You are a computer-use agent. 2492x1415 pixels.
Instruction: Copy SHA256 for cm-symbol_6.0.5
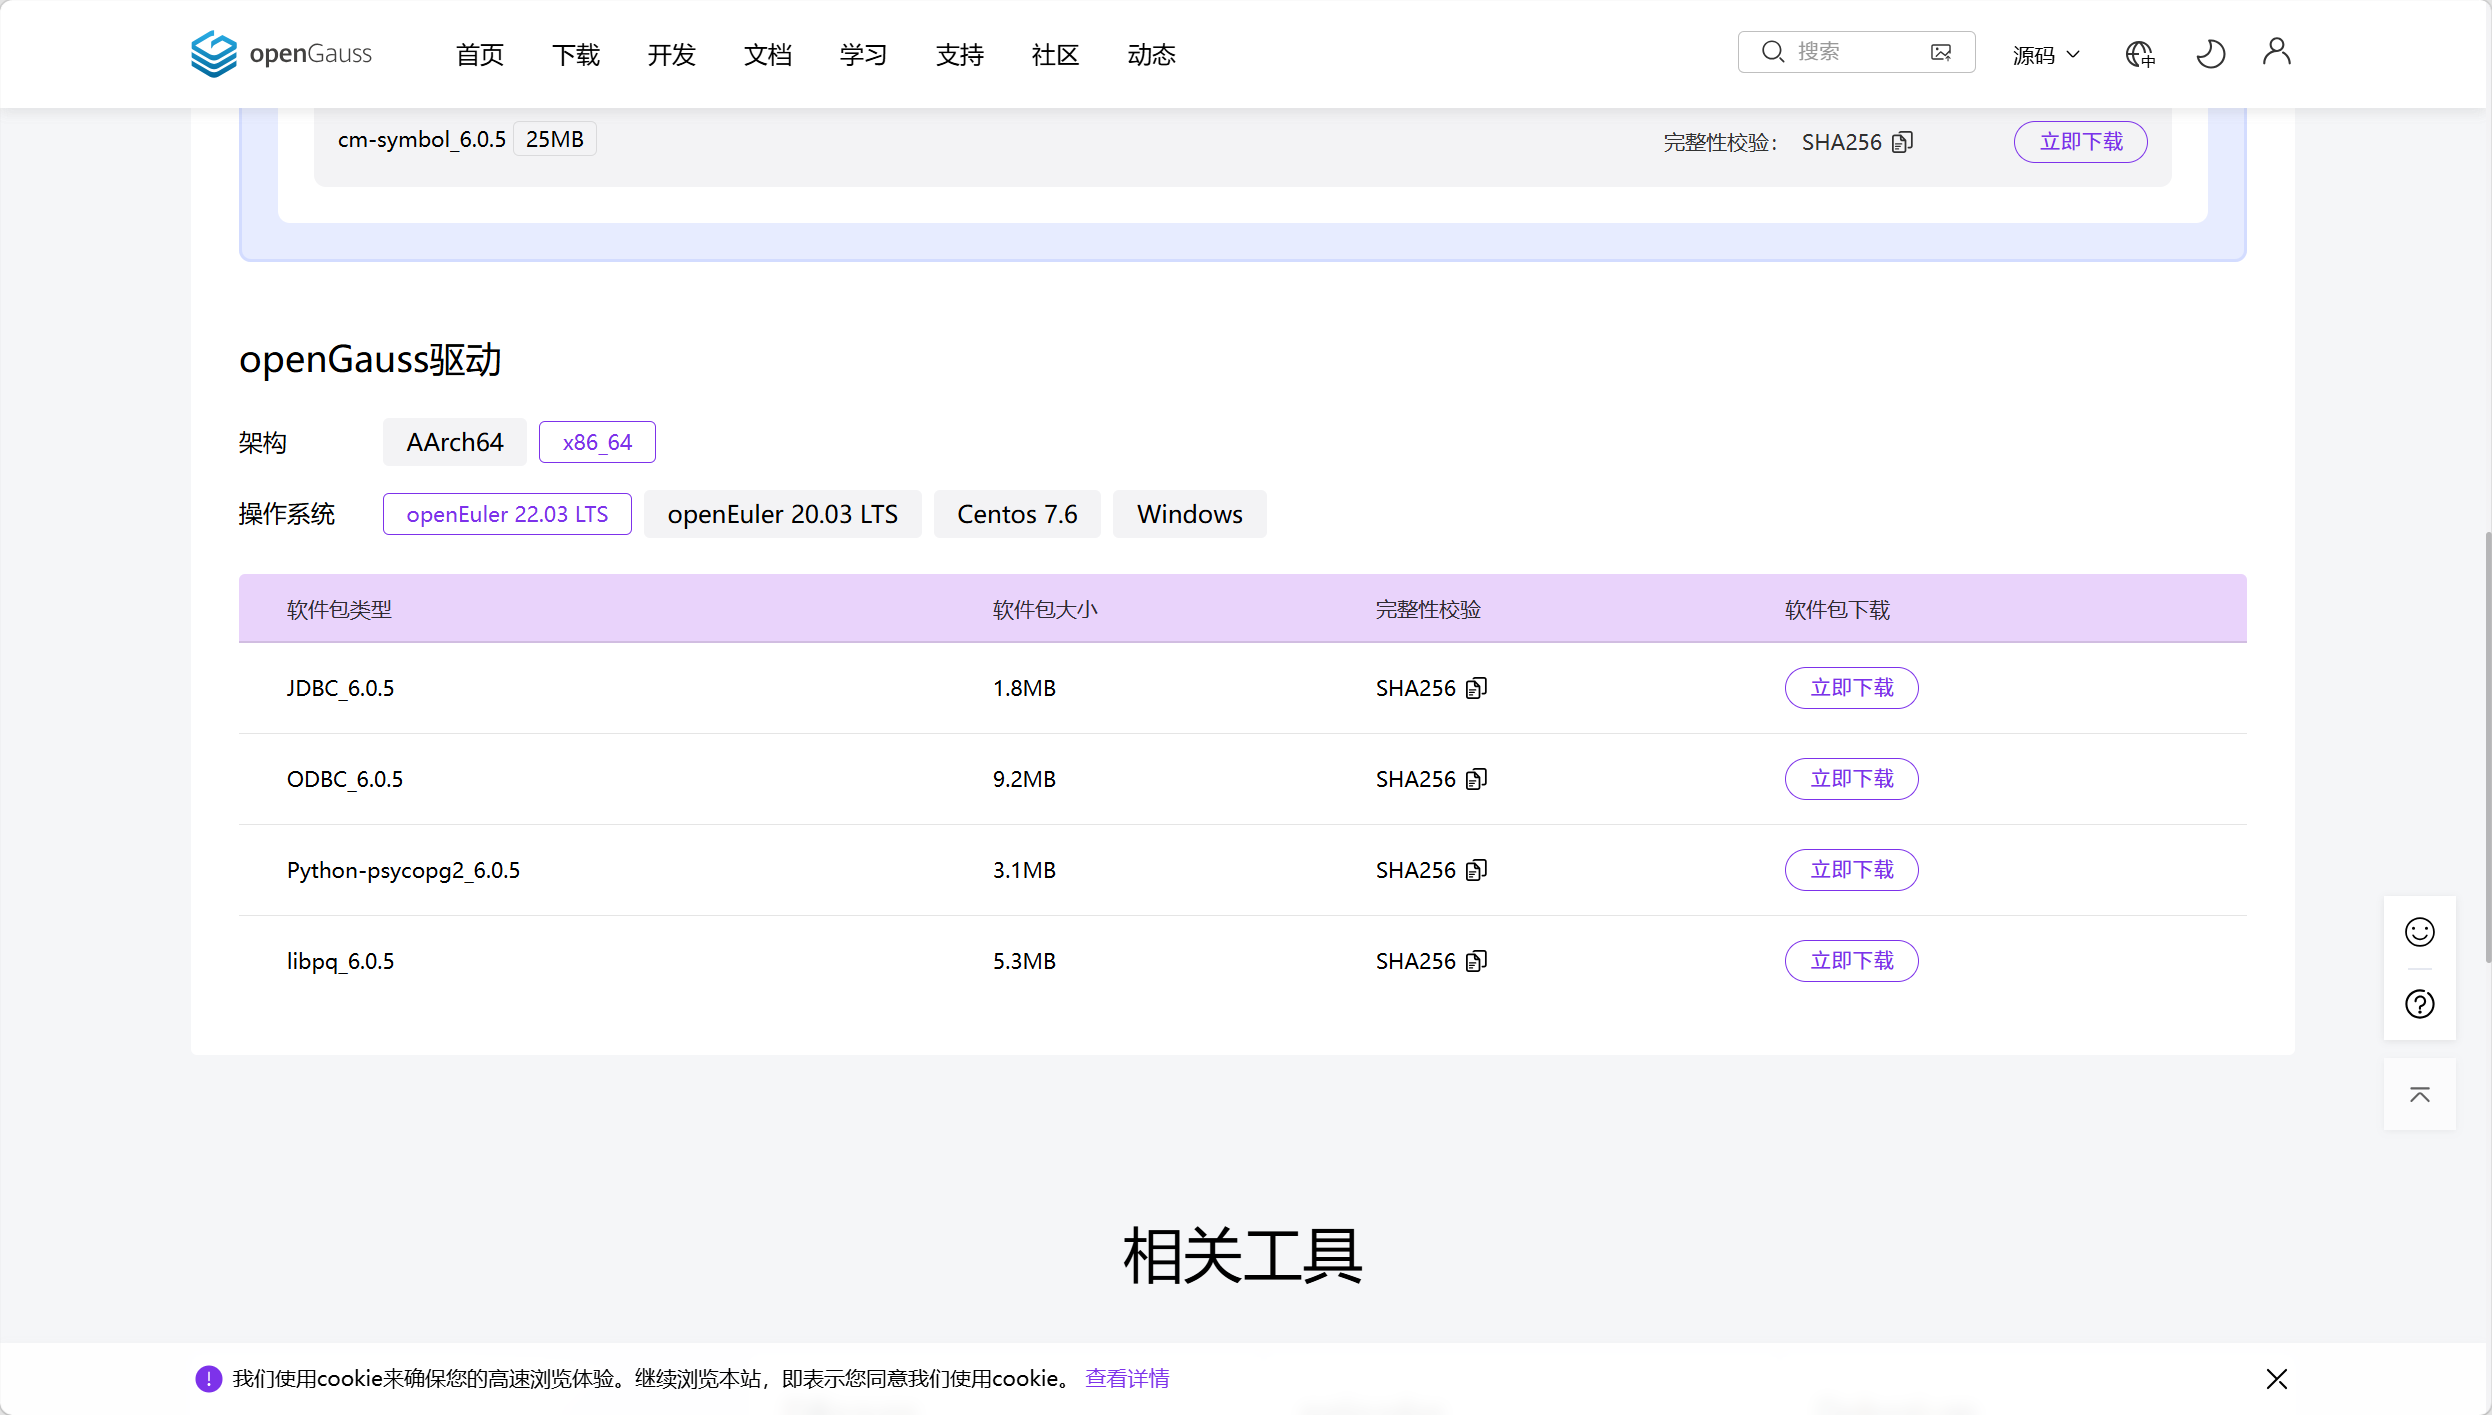click(1903, 142)
